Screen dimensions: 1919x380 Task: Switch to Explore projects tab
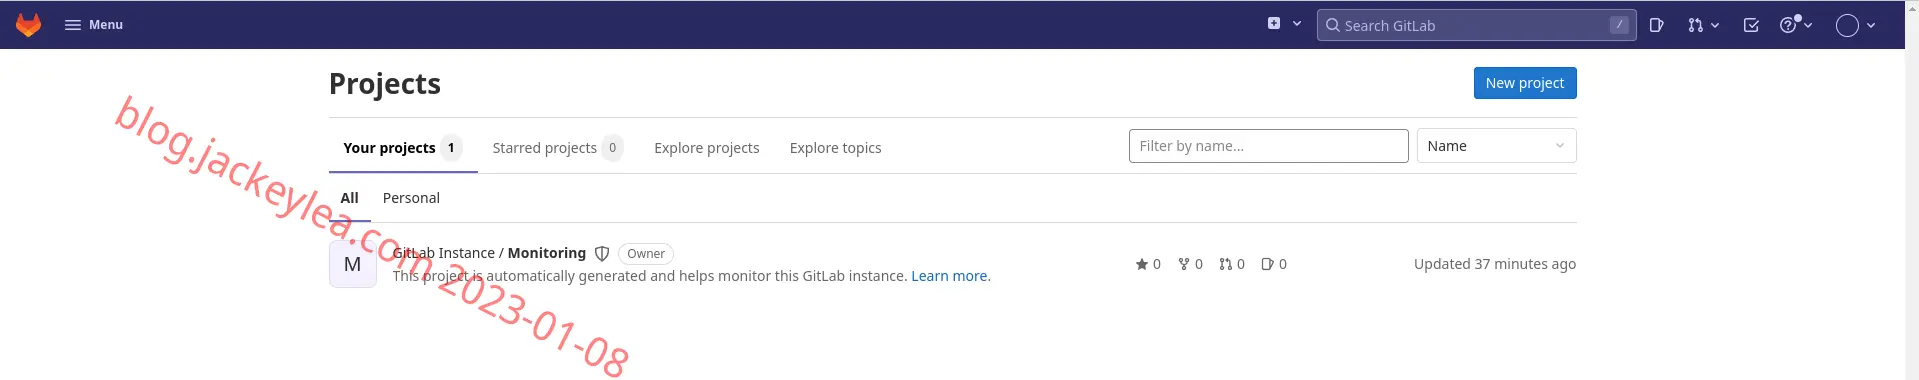coord(707,148)
